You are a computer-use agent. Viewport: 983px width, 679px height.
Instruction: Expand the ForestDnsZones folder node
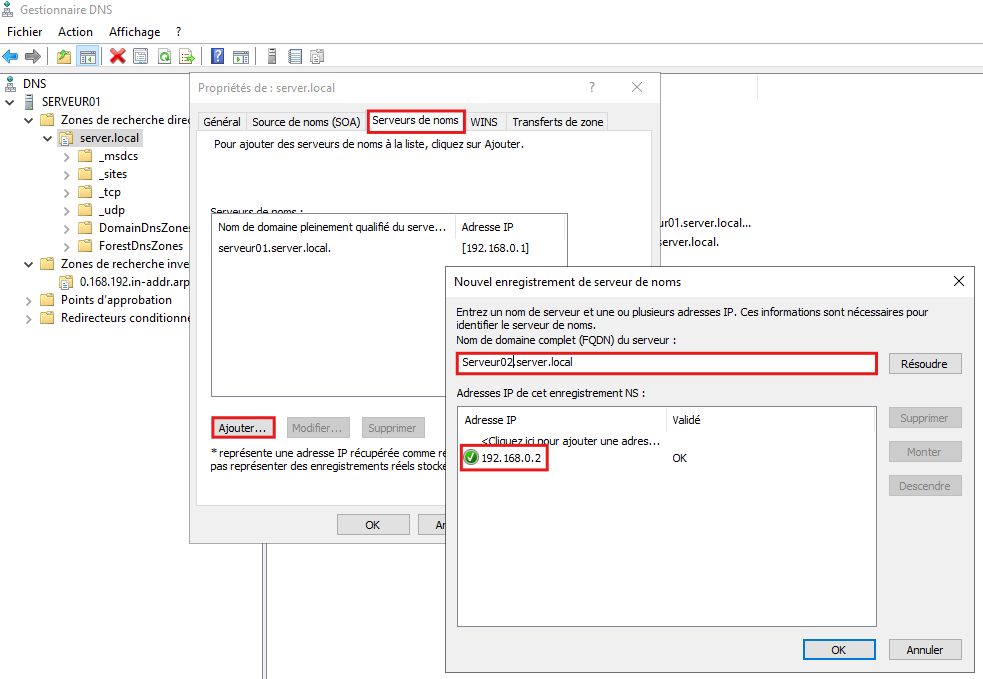click(66, 246)
